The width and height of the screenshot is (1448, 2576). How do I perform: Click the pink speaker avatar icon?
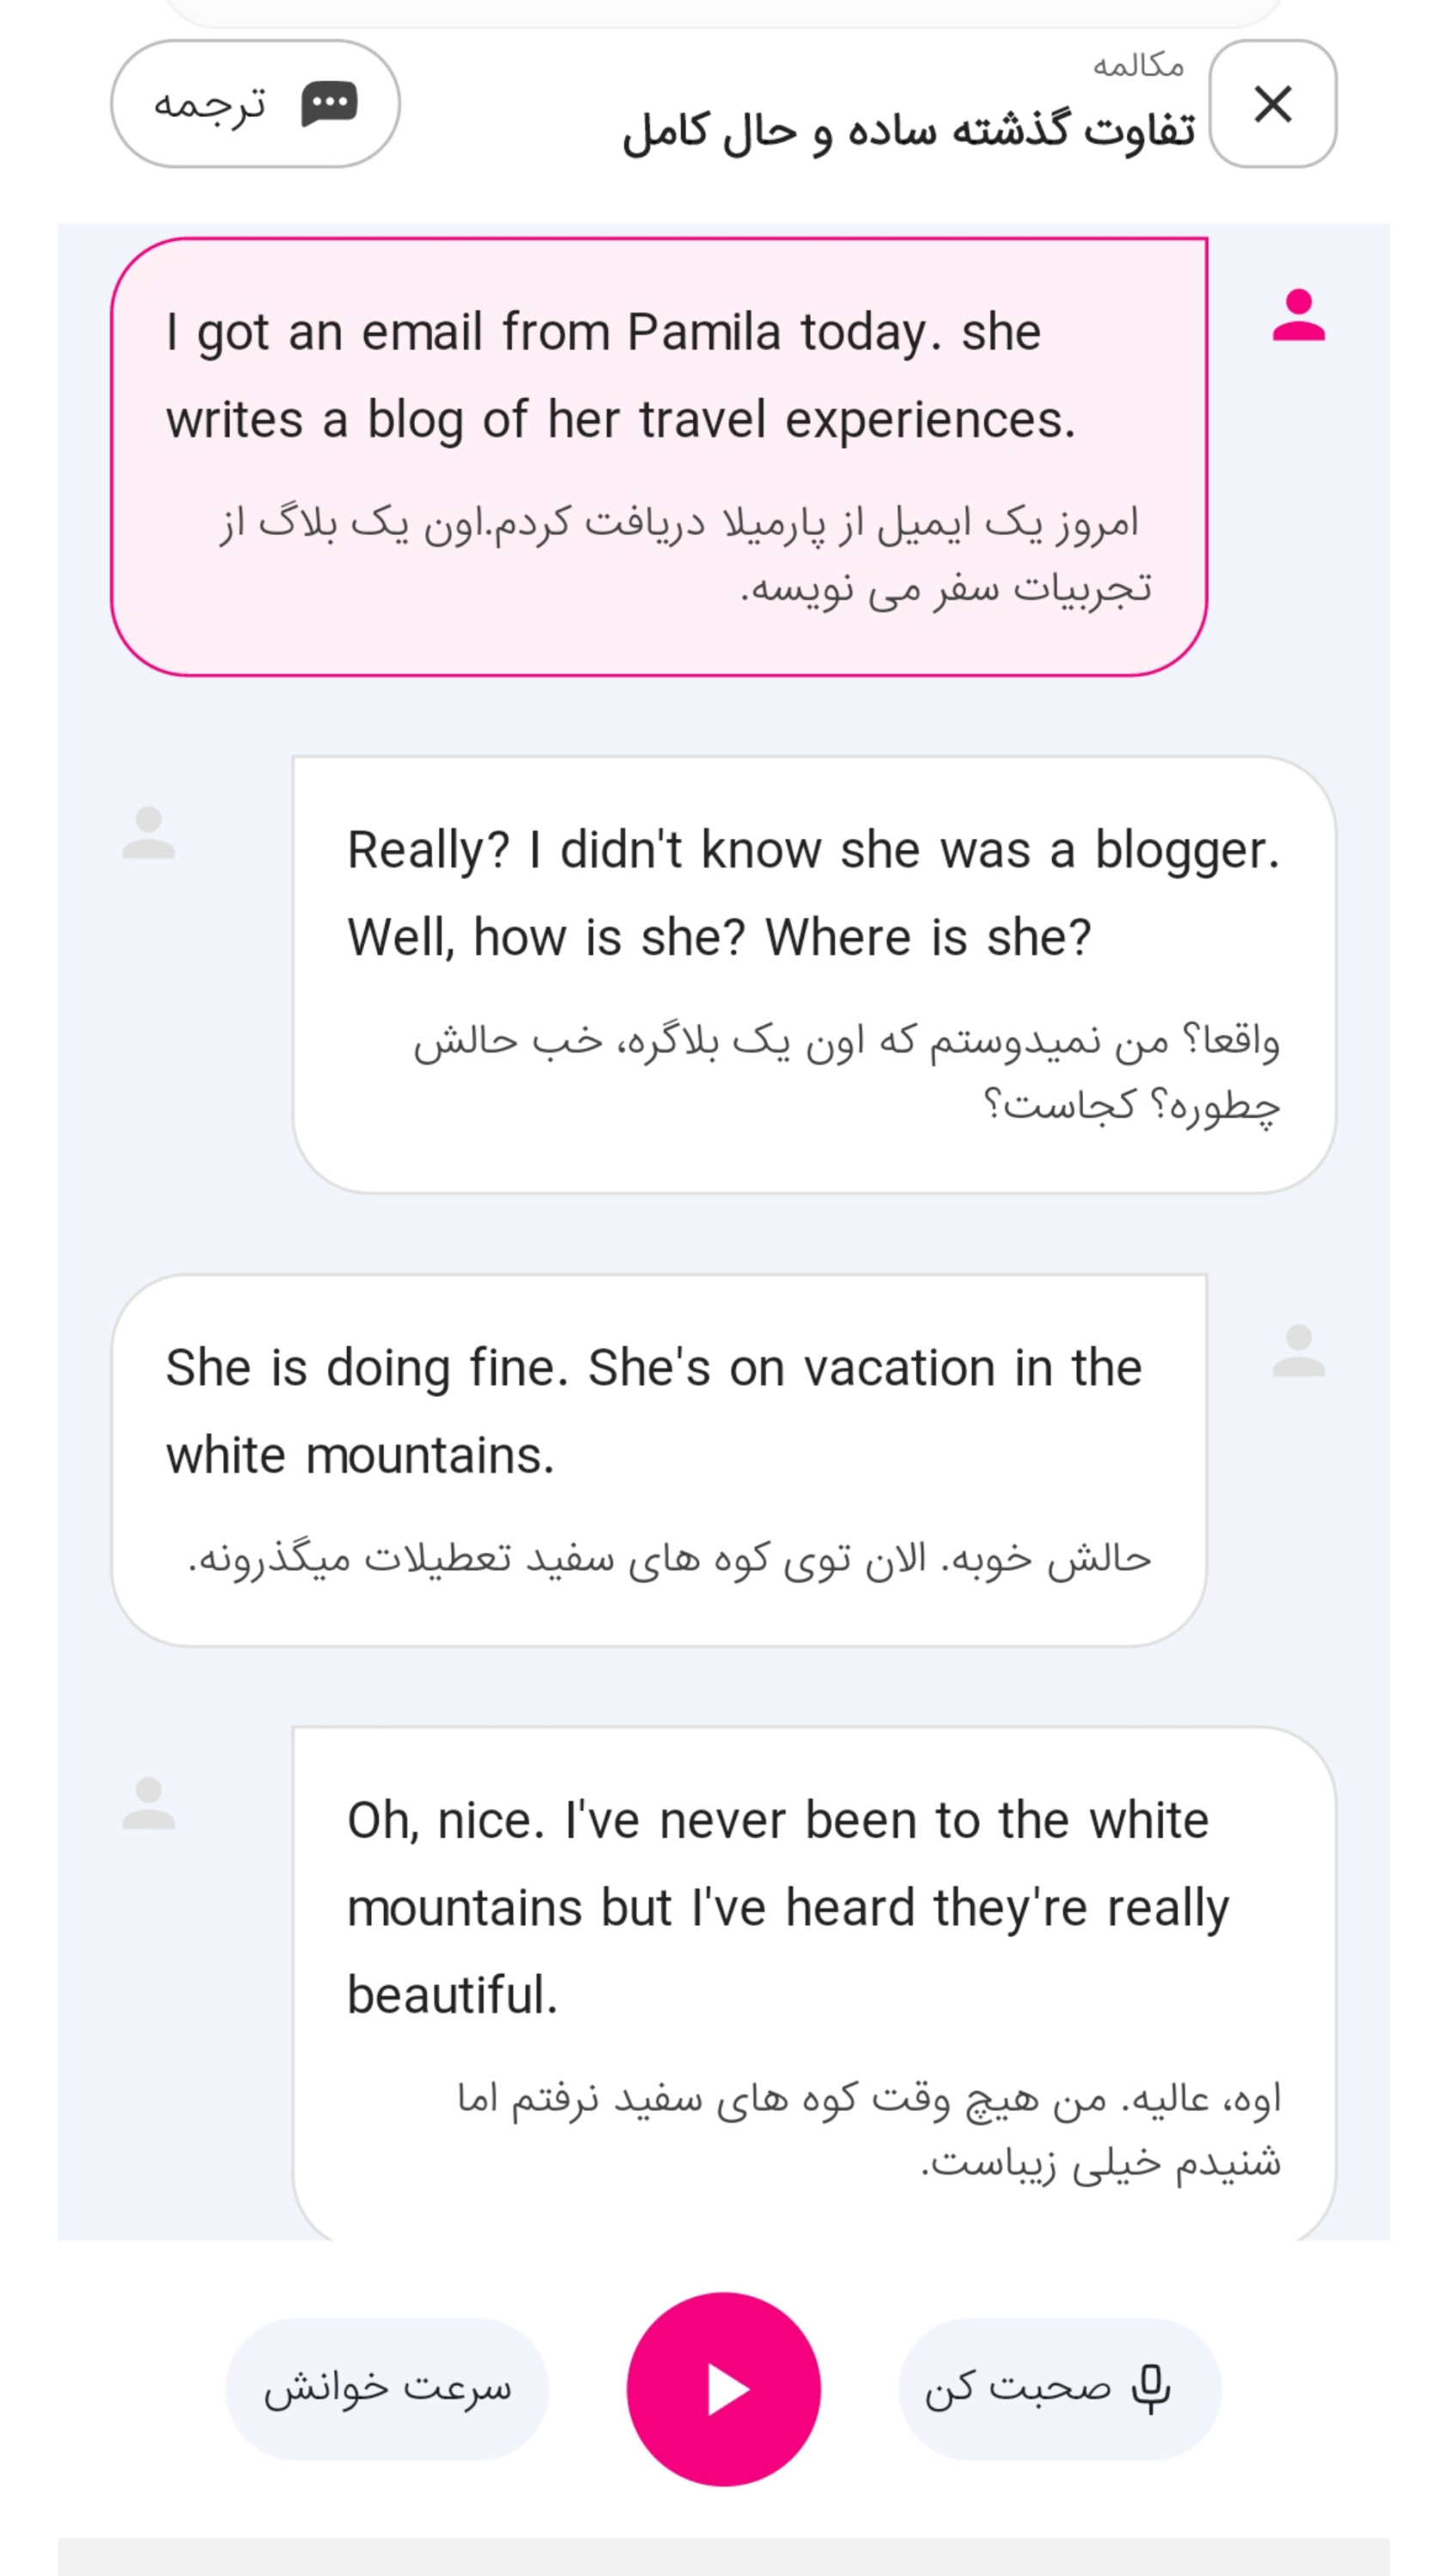tap(1298, 315)
